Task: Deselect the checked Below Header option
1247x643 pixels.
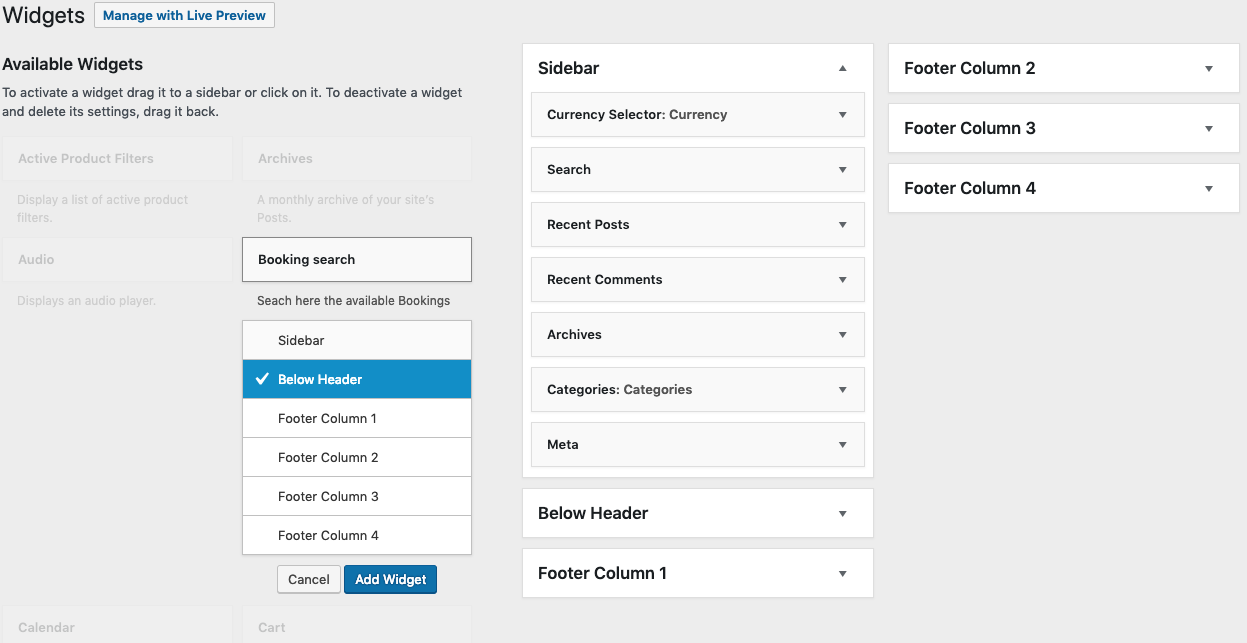Action: click(x=356, y=379)
